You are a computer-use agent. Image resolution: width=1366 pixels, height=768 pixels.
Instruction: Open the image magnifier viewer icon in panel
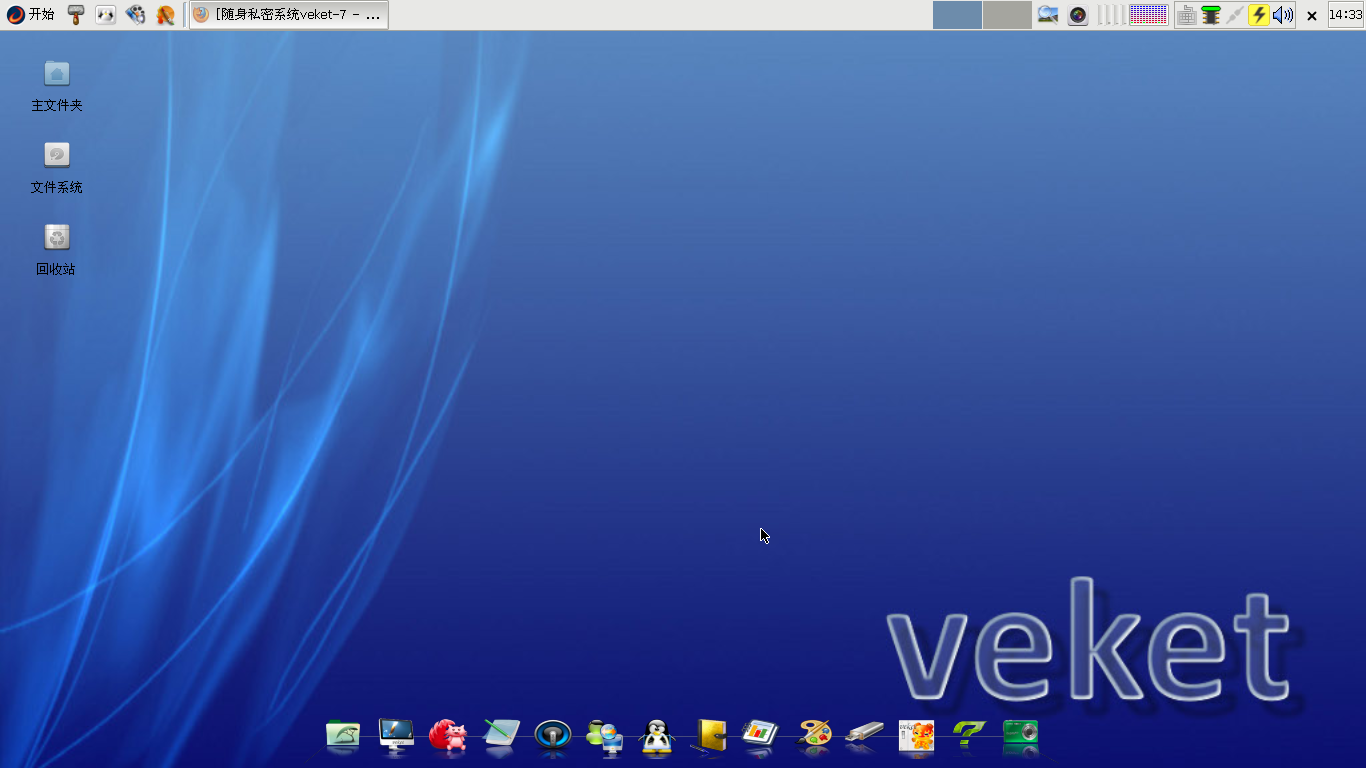[x=1048, y=15]
